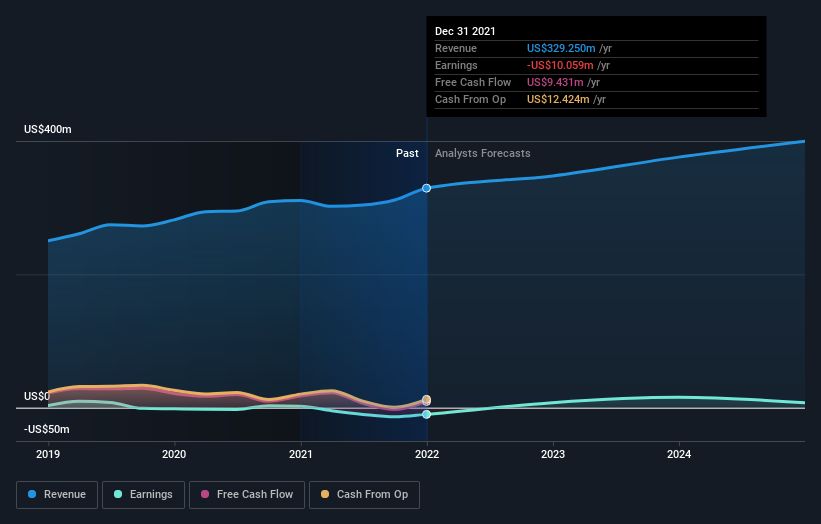
Task: Click the Past label
Action: click(407, 153)
